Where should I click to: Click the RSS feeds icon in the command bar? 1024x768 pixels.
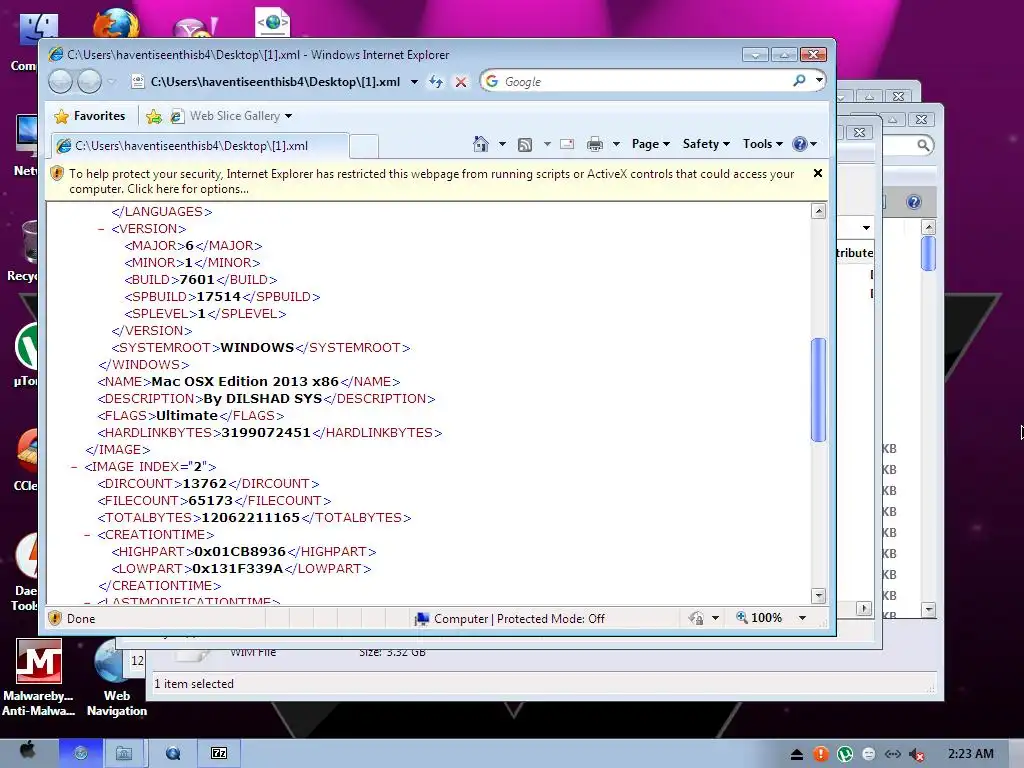click(x=524, y=144)
